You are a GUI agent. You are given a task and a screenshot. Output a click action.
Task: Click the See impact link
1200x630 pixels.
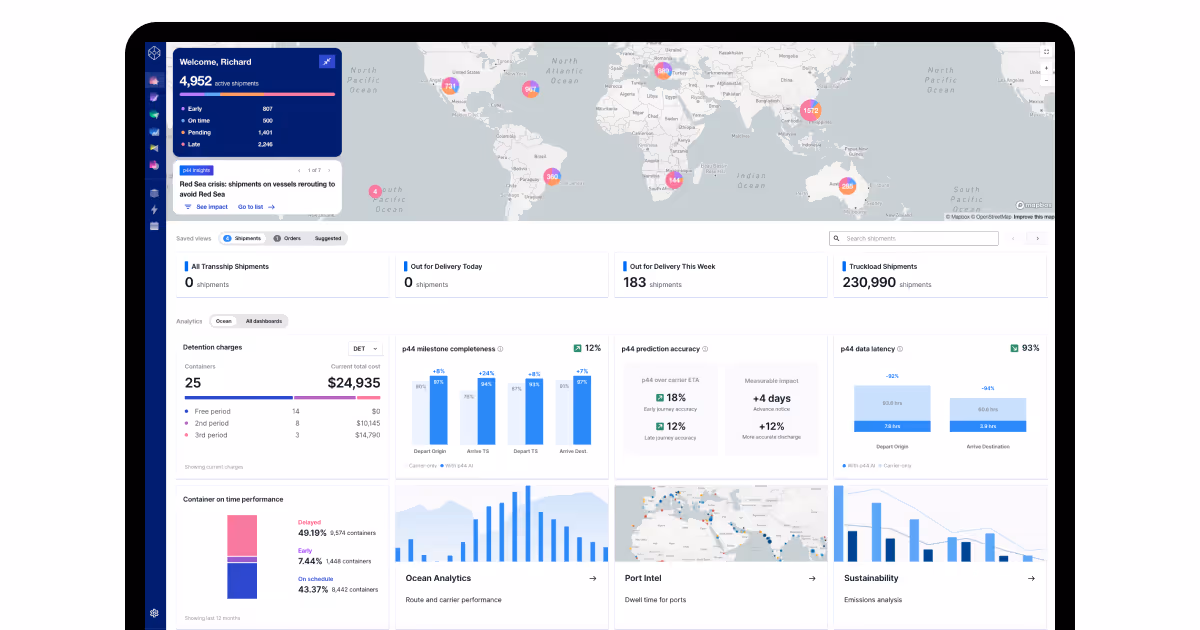click(x=212, y=207)
